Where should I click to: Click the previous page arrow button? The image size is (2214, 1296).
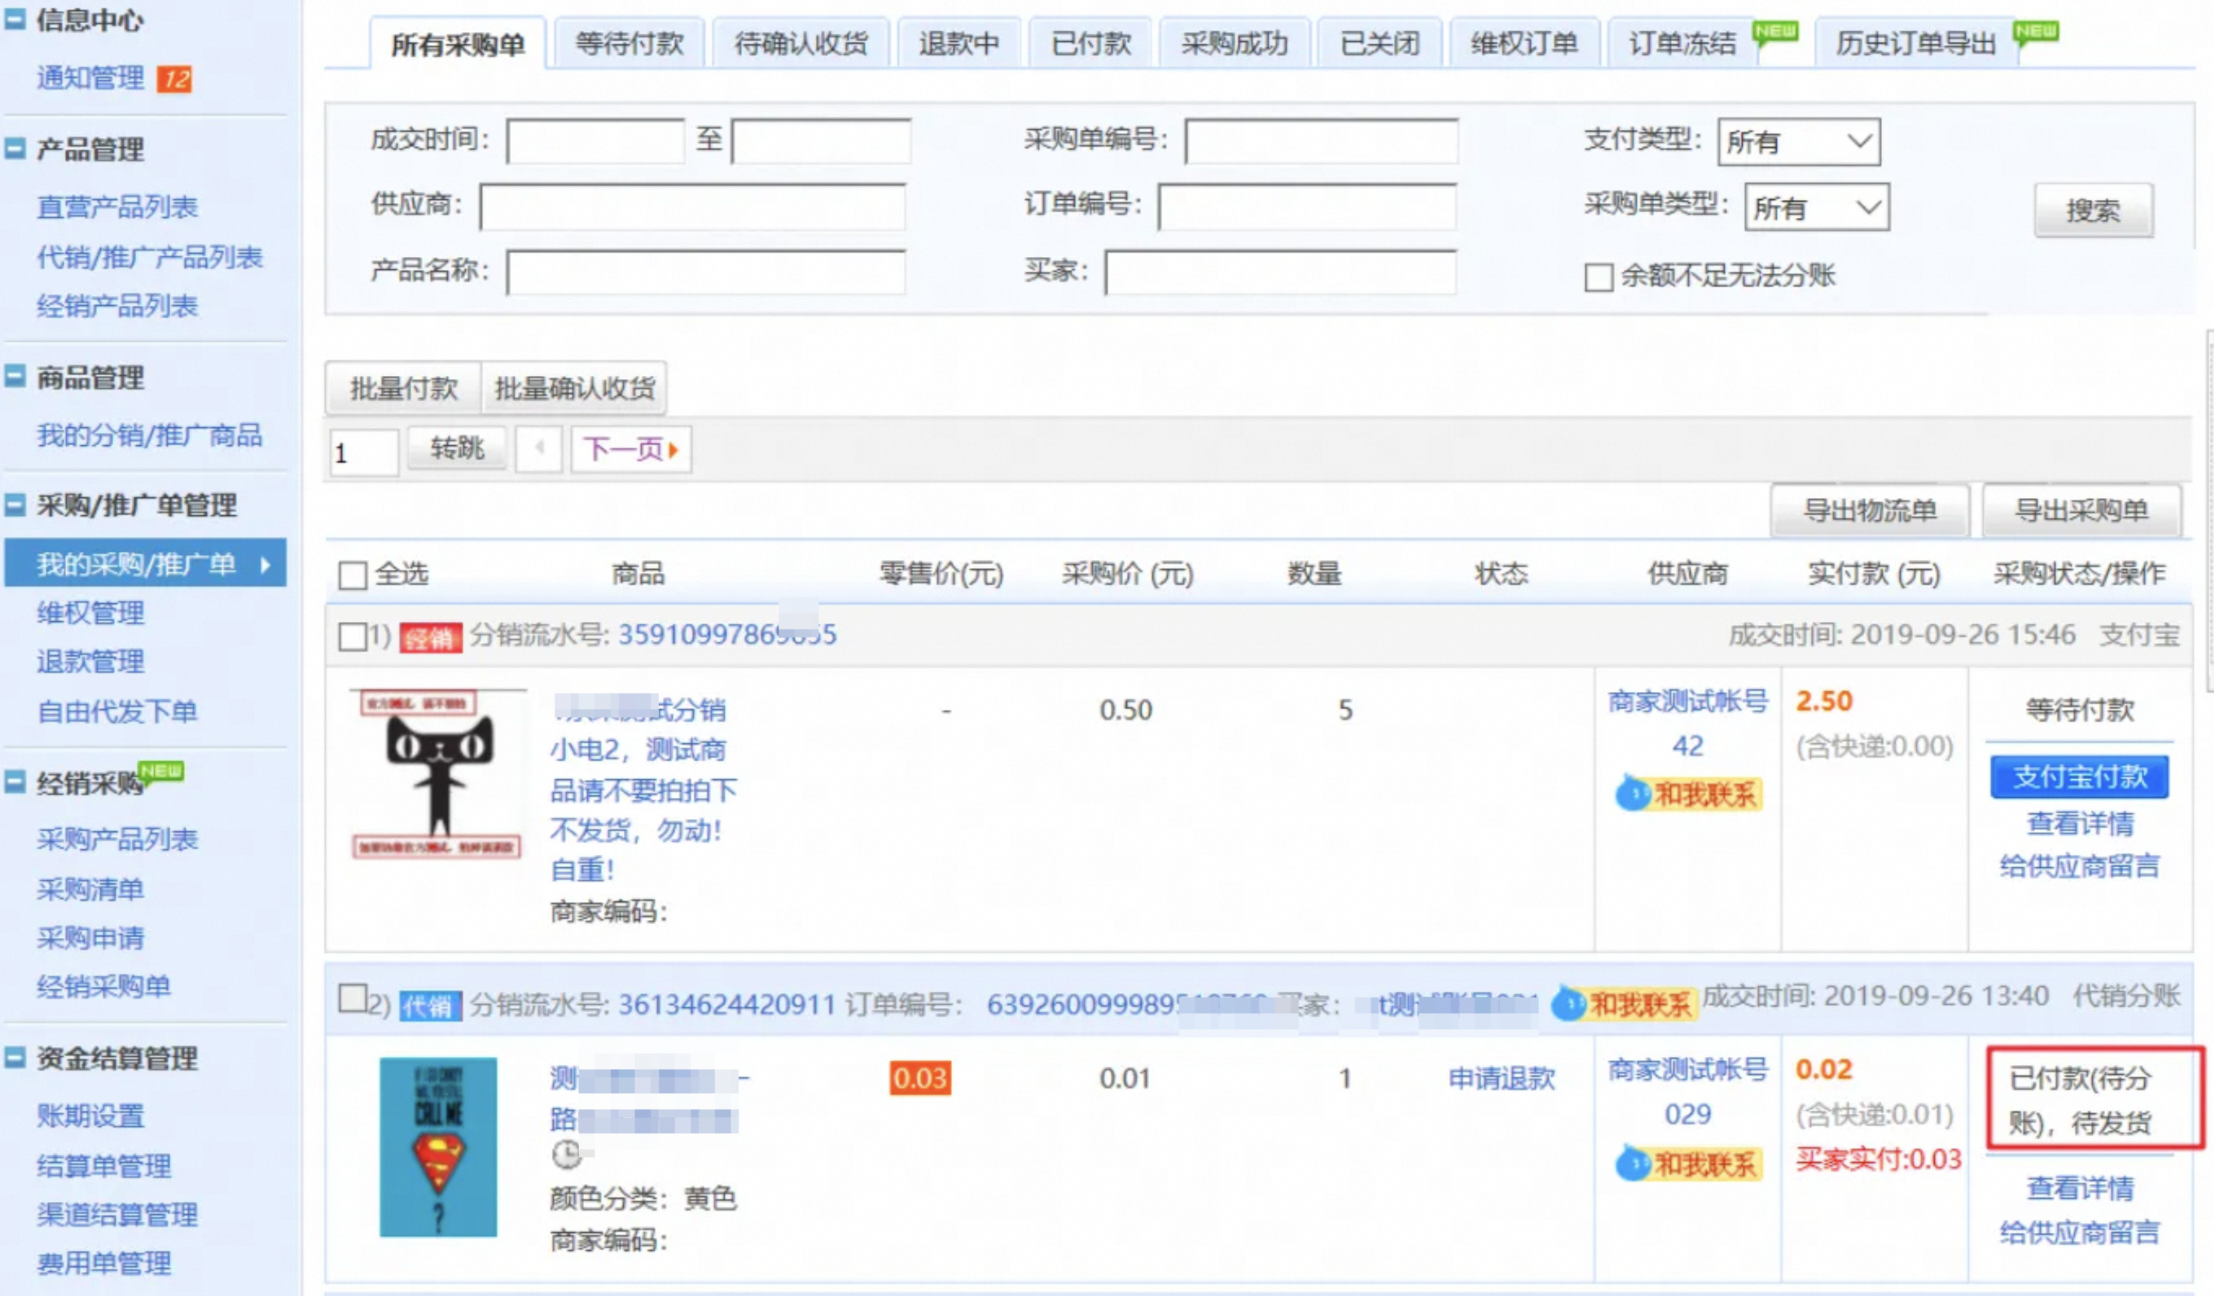pos(539,449)
